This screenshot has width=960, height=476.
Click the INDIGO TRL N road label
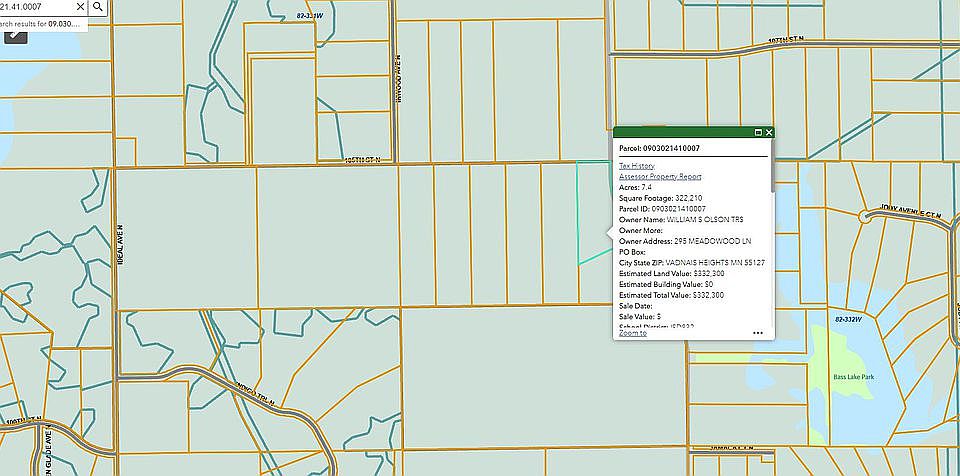[255, 394]
